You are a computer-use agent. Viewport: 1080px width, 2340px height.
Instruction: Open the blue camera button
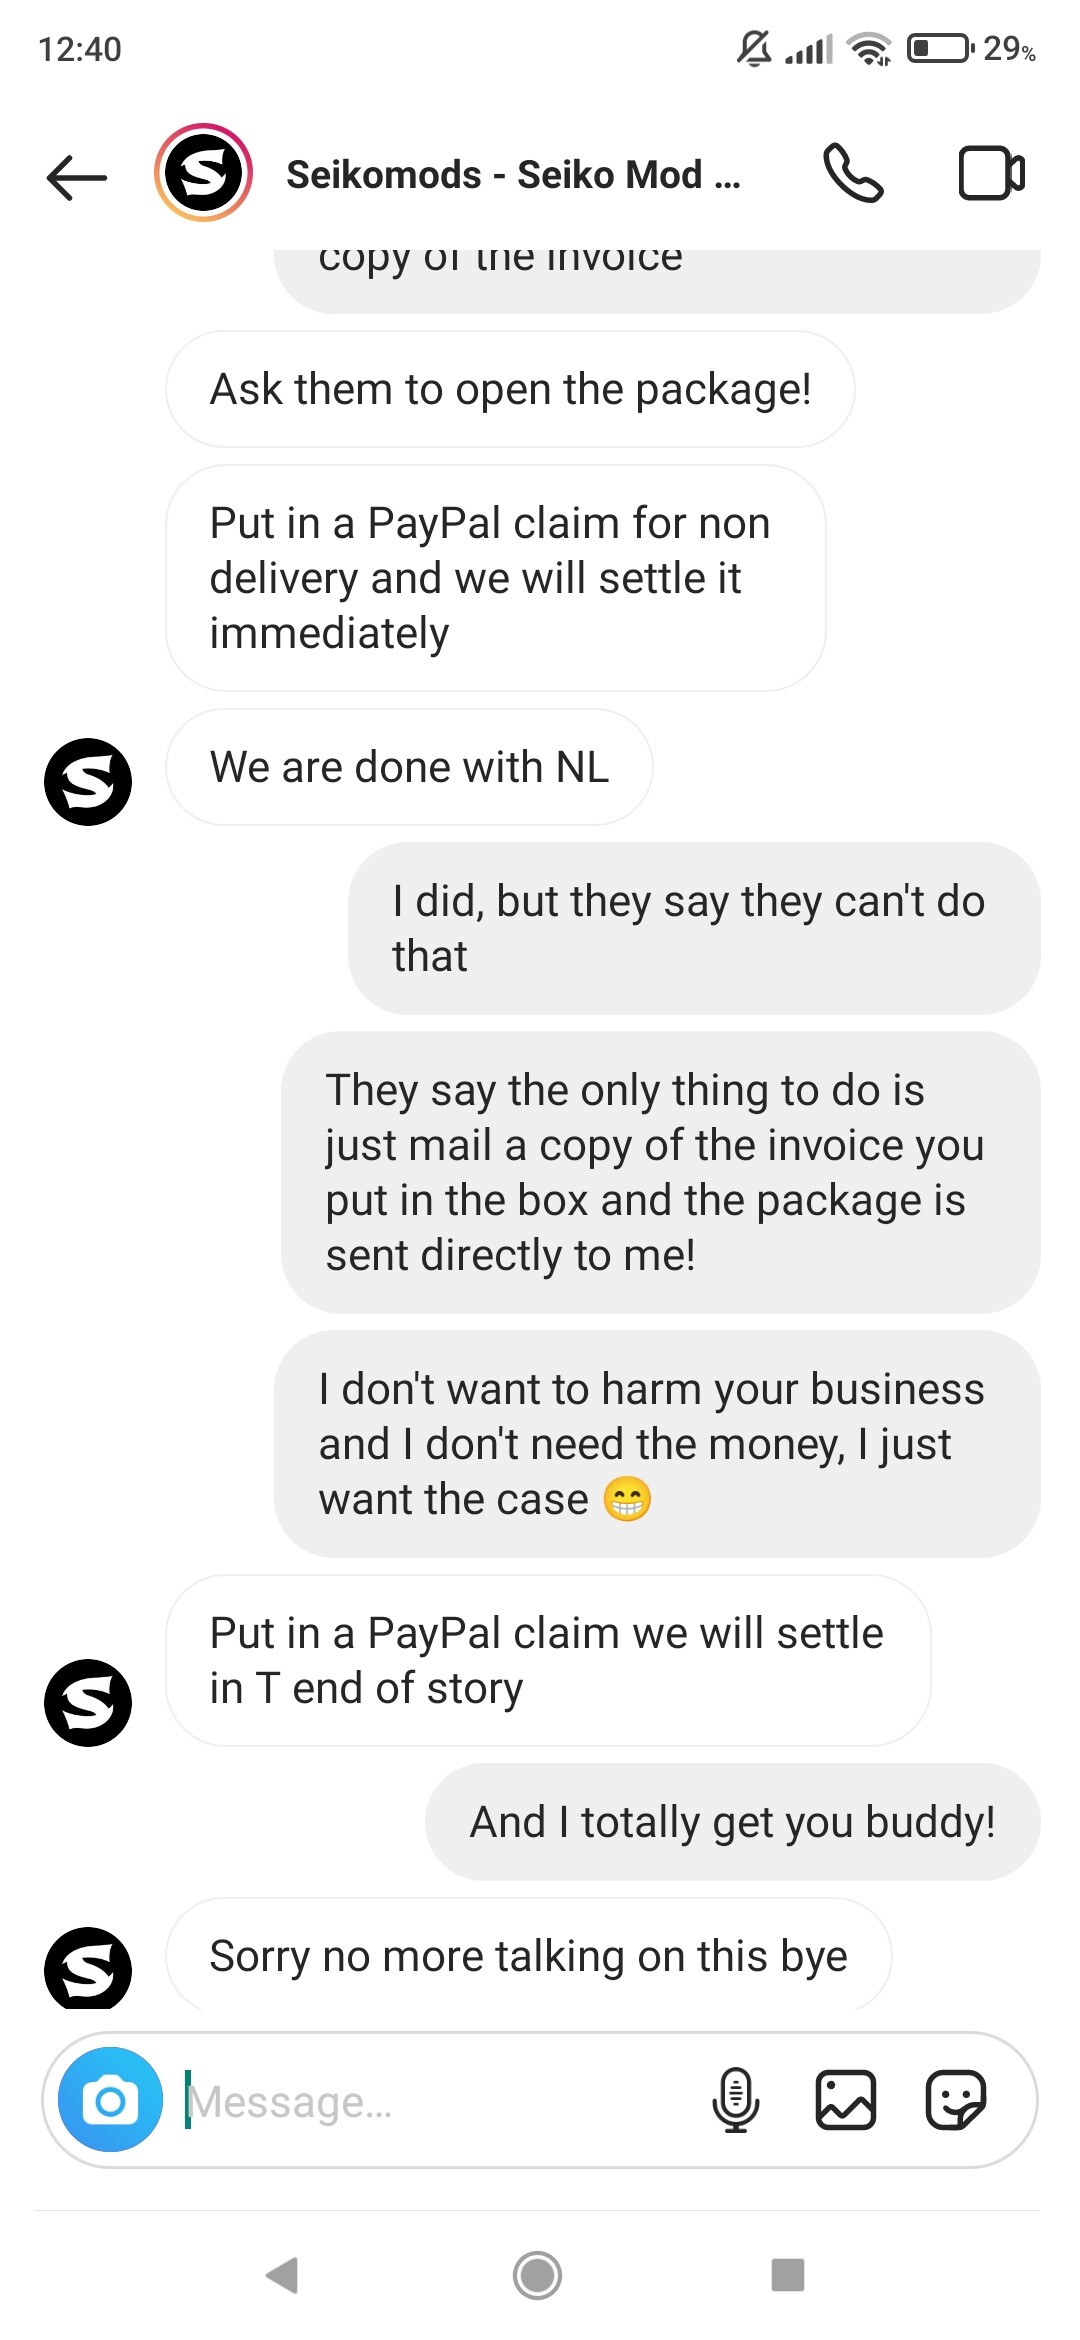[x=110, y=2099]
